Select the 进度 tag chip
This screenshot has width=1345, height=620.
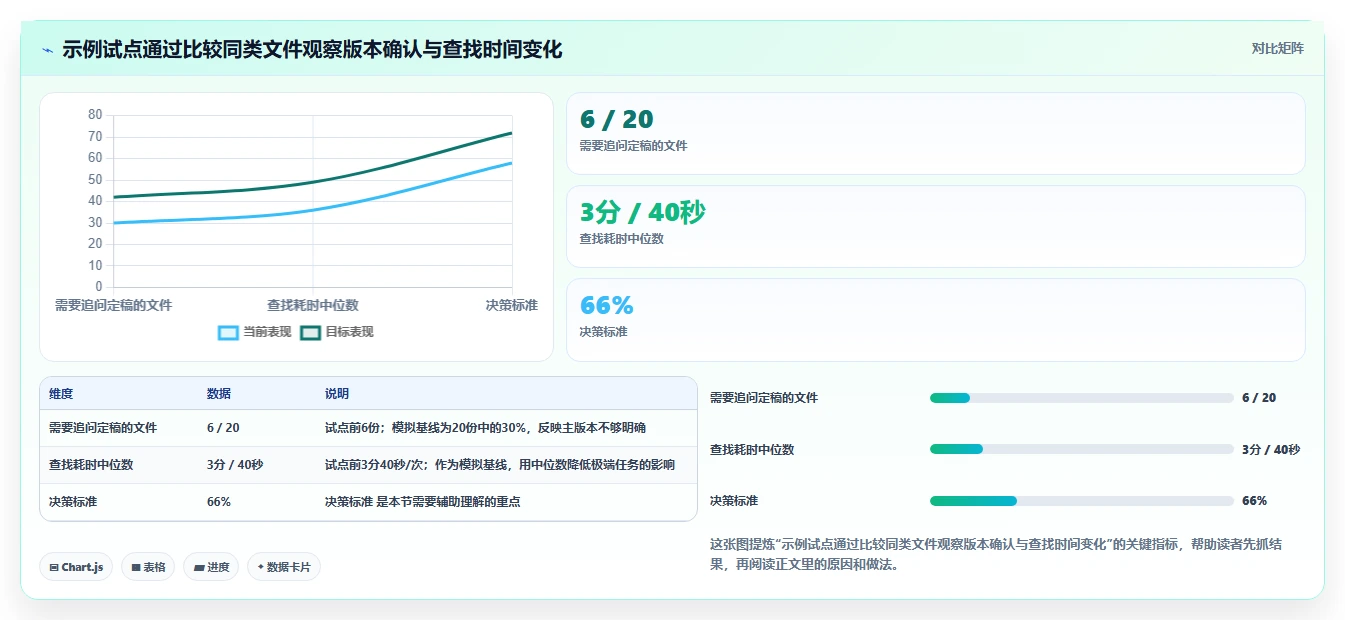[x=211, y=567]
